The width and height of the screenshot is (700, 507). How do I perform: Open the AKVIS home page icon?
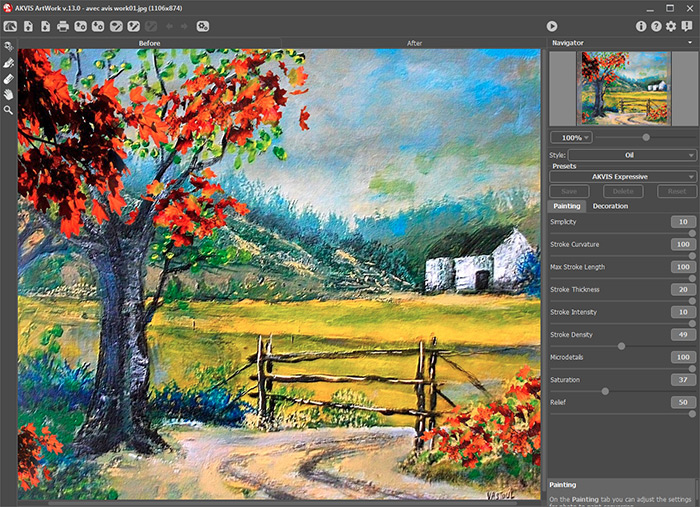[x=10, y=26]
